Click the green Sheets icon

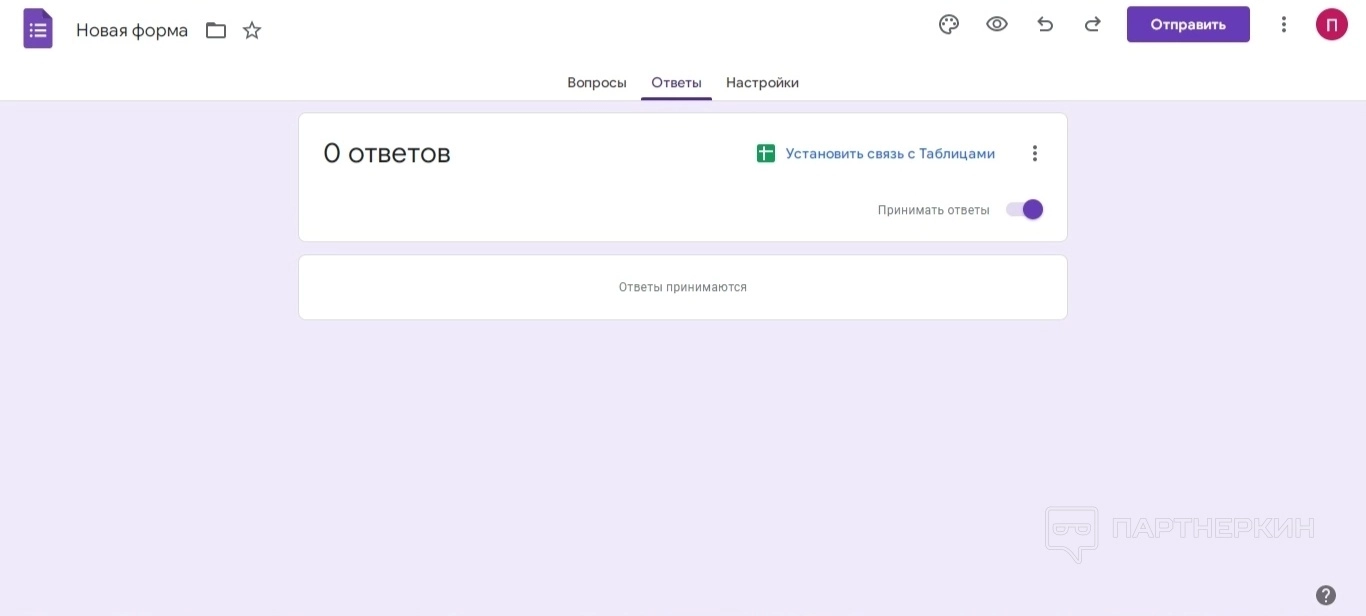tap(766, 153)
